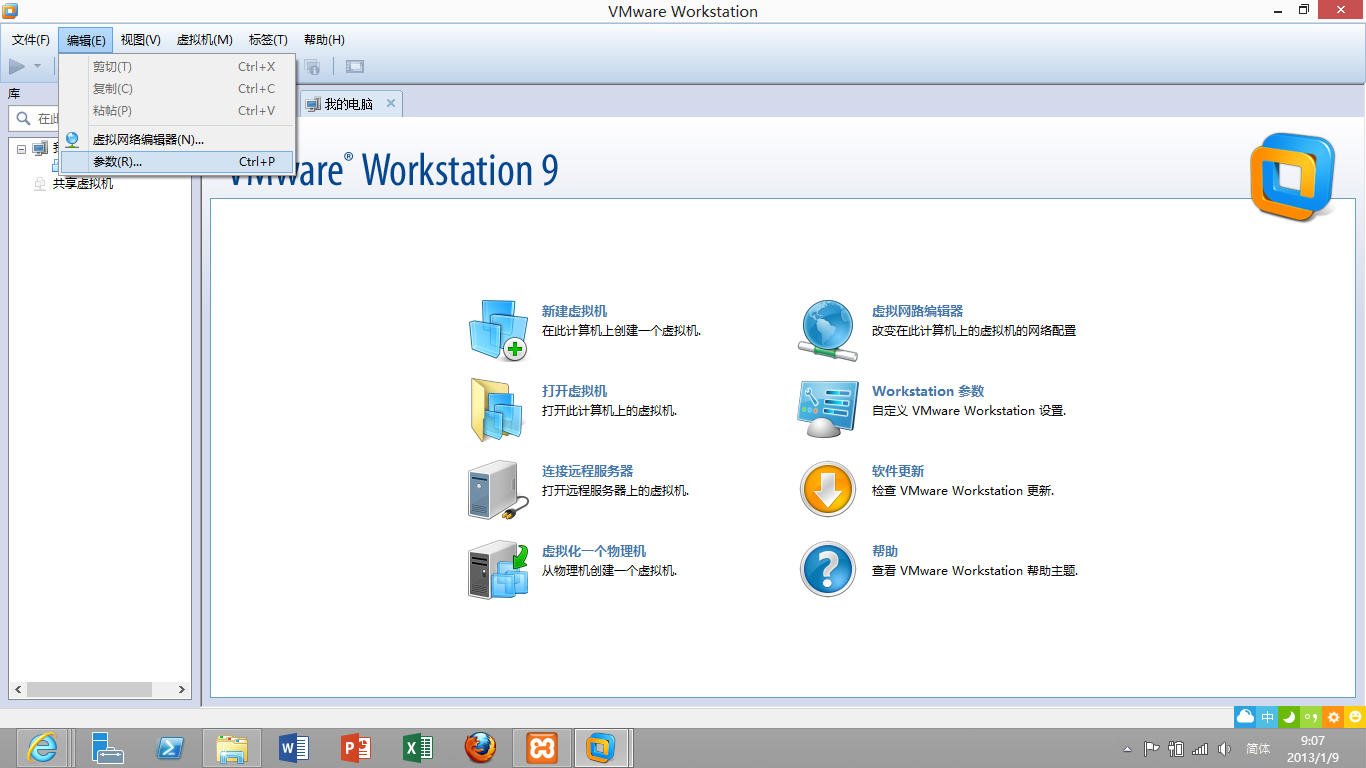Click the clock showing 9:07
The image size is (1366, 768).
coord(1312,749)
